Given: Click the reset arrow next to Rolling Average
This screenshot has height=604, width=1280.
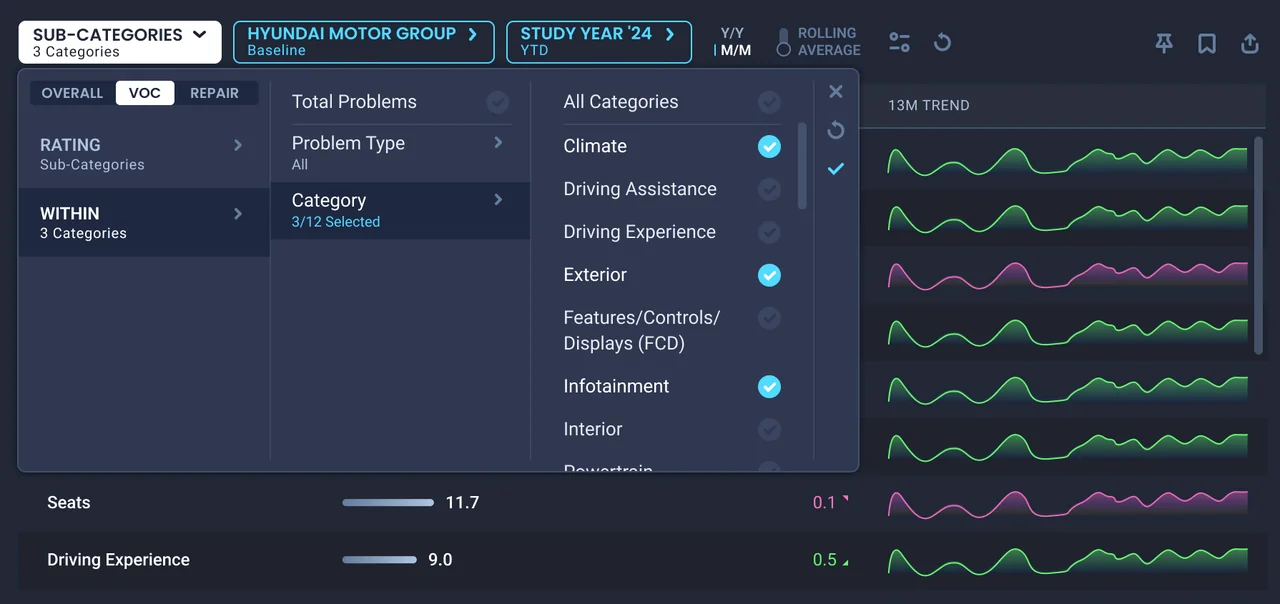Looking at the screenshot, I should tap(942, 42).
